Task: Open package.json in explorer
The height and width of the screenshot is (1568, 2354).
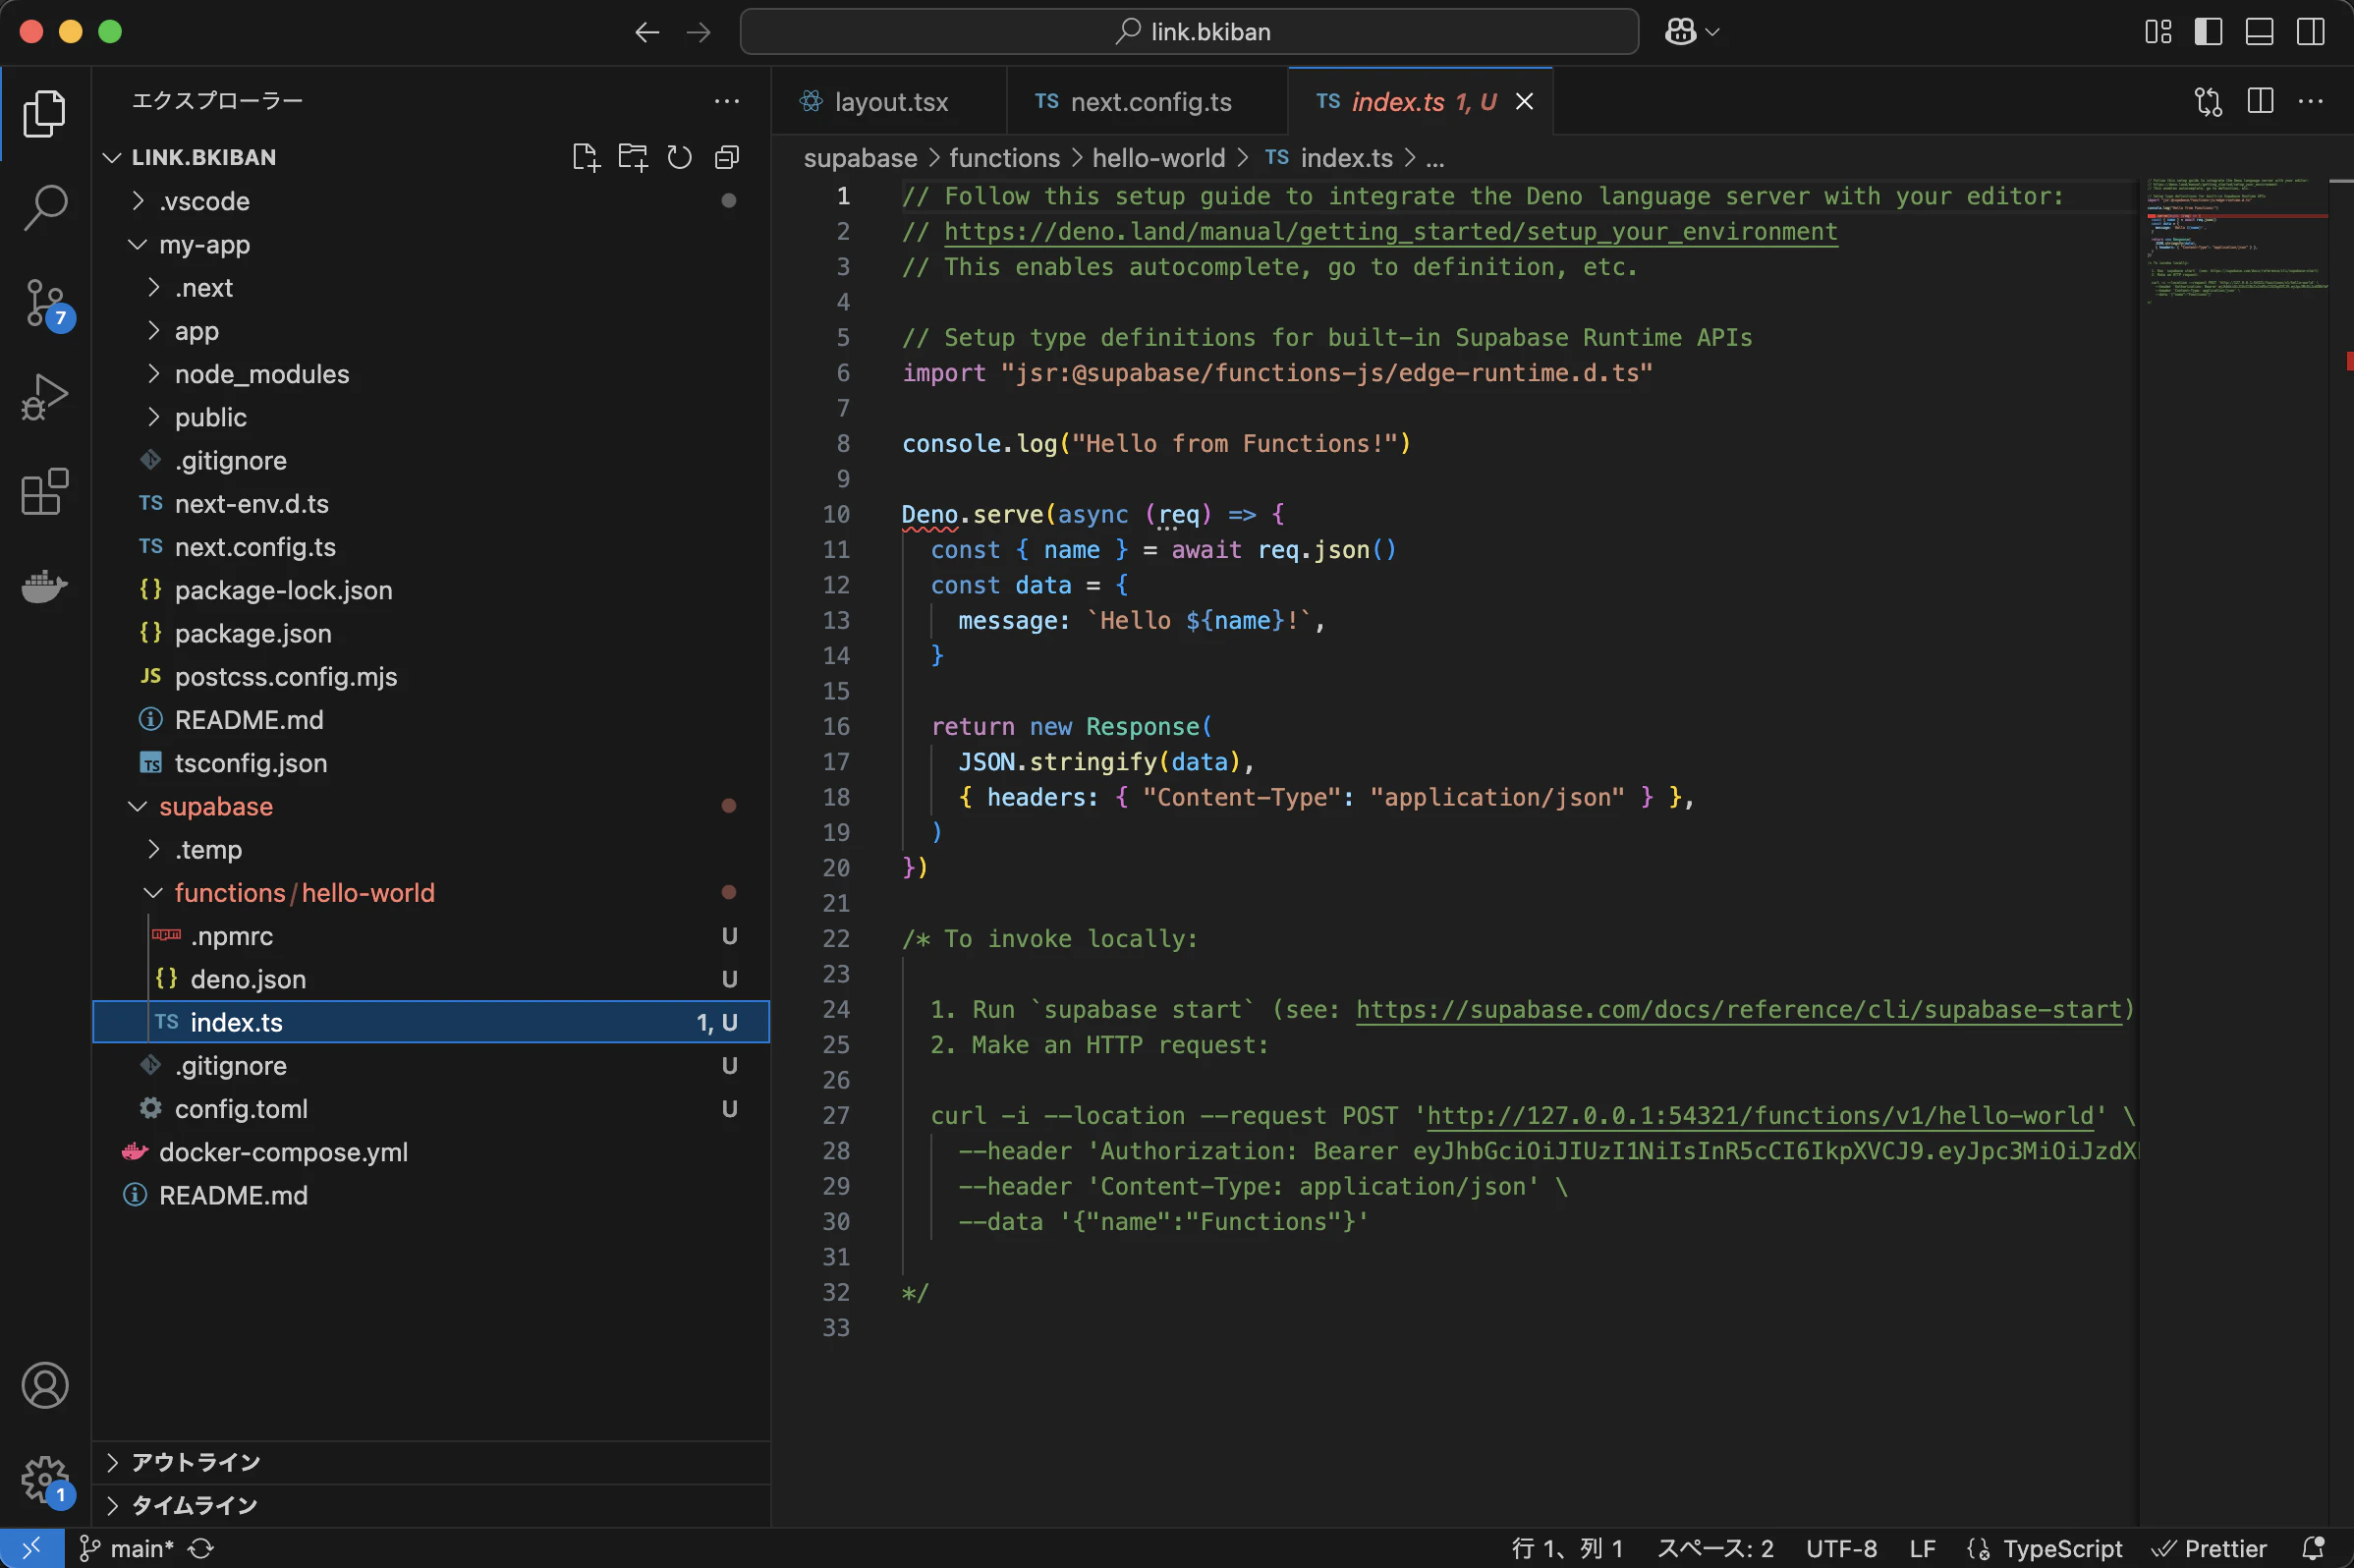Action: pos(431,633)
